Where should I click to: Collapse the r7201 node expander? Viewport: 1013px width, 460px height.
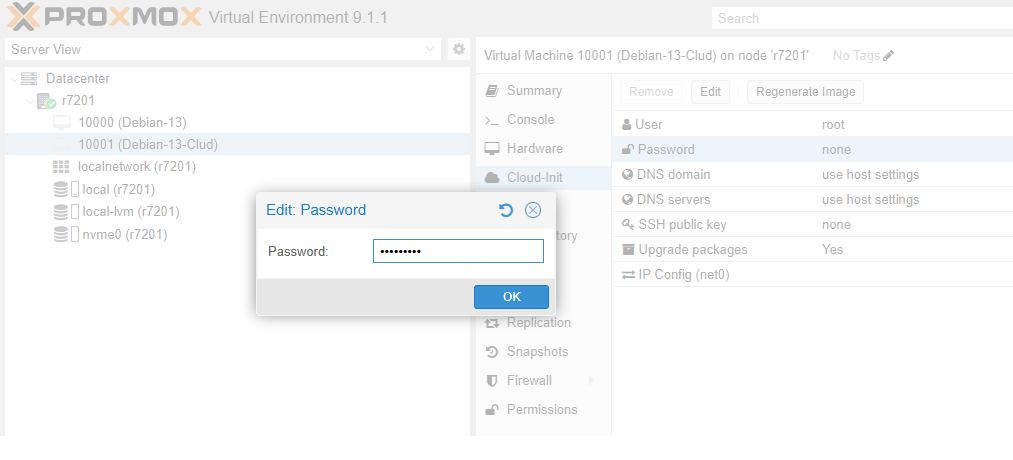pyautogui.click(x=29, y=100)
